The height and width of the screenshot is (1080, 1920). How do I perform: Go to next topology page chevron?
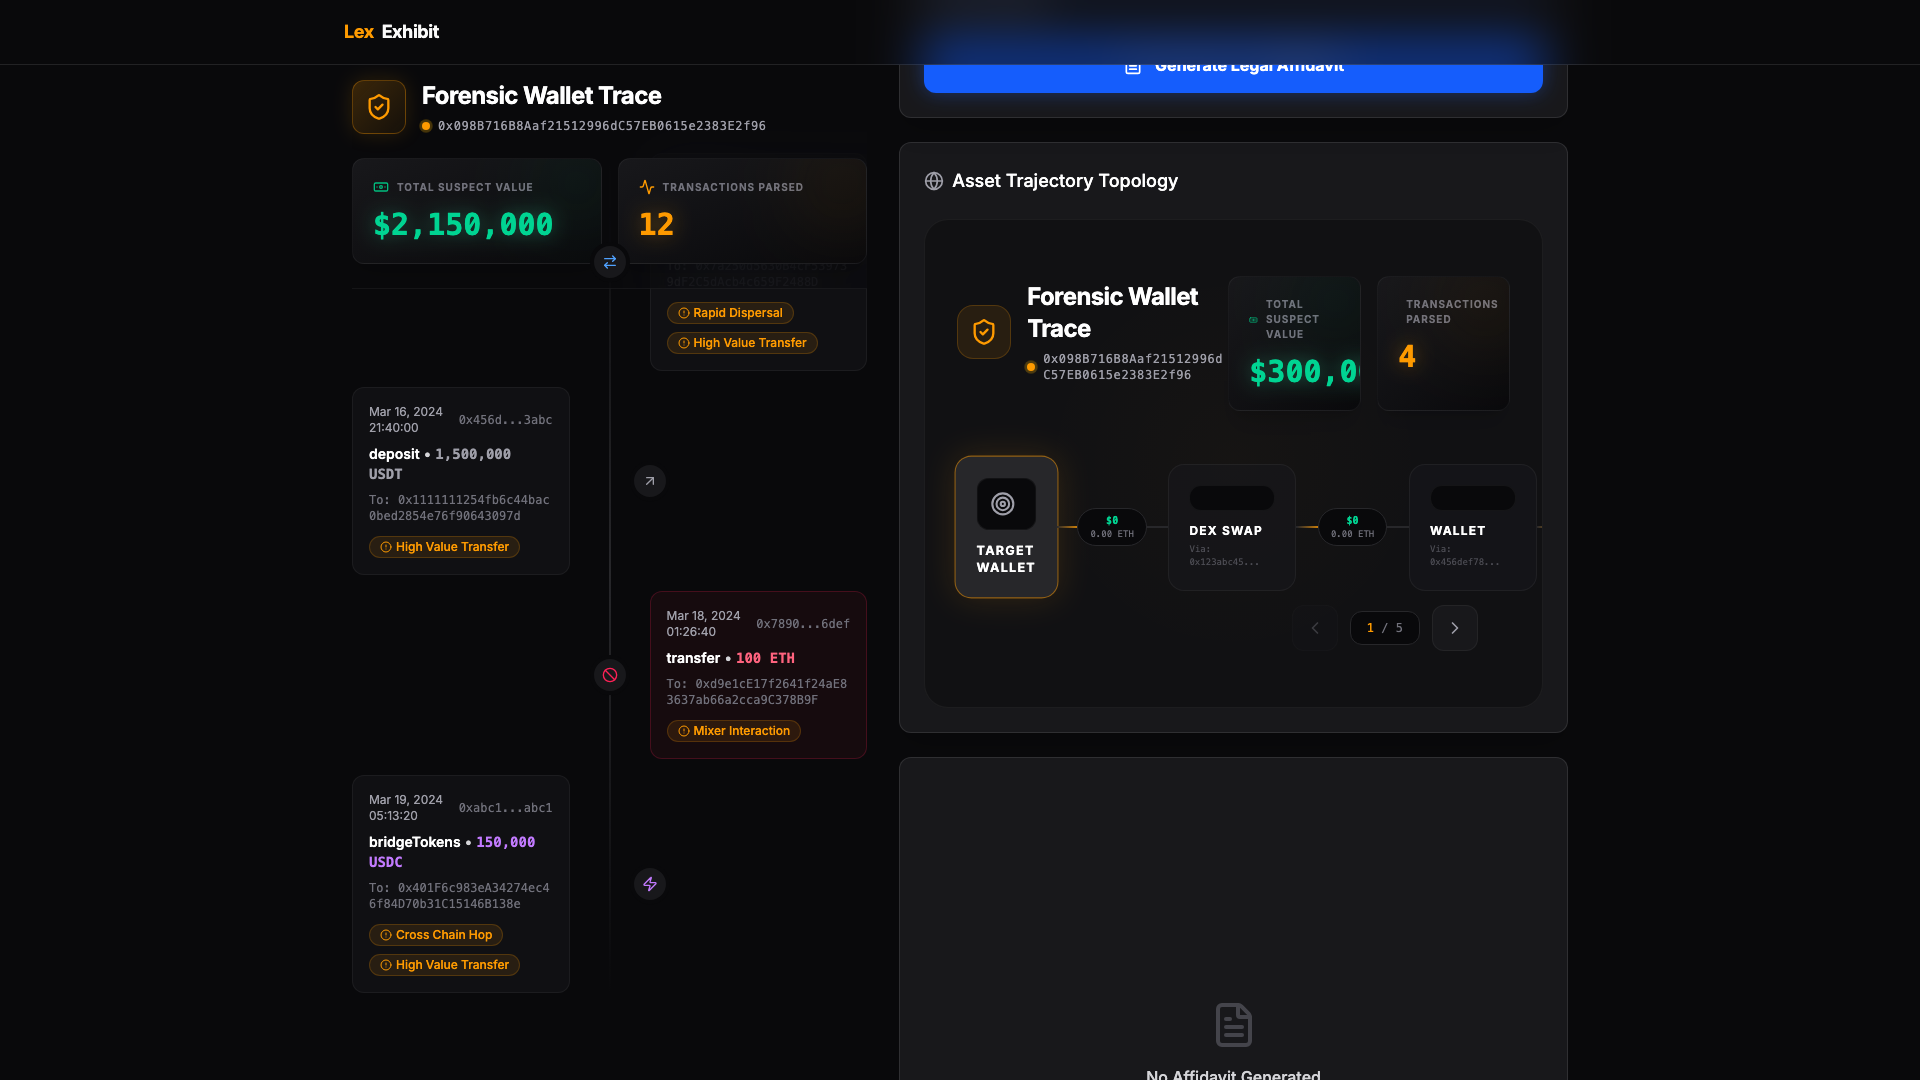[1454, 628]
